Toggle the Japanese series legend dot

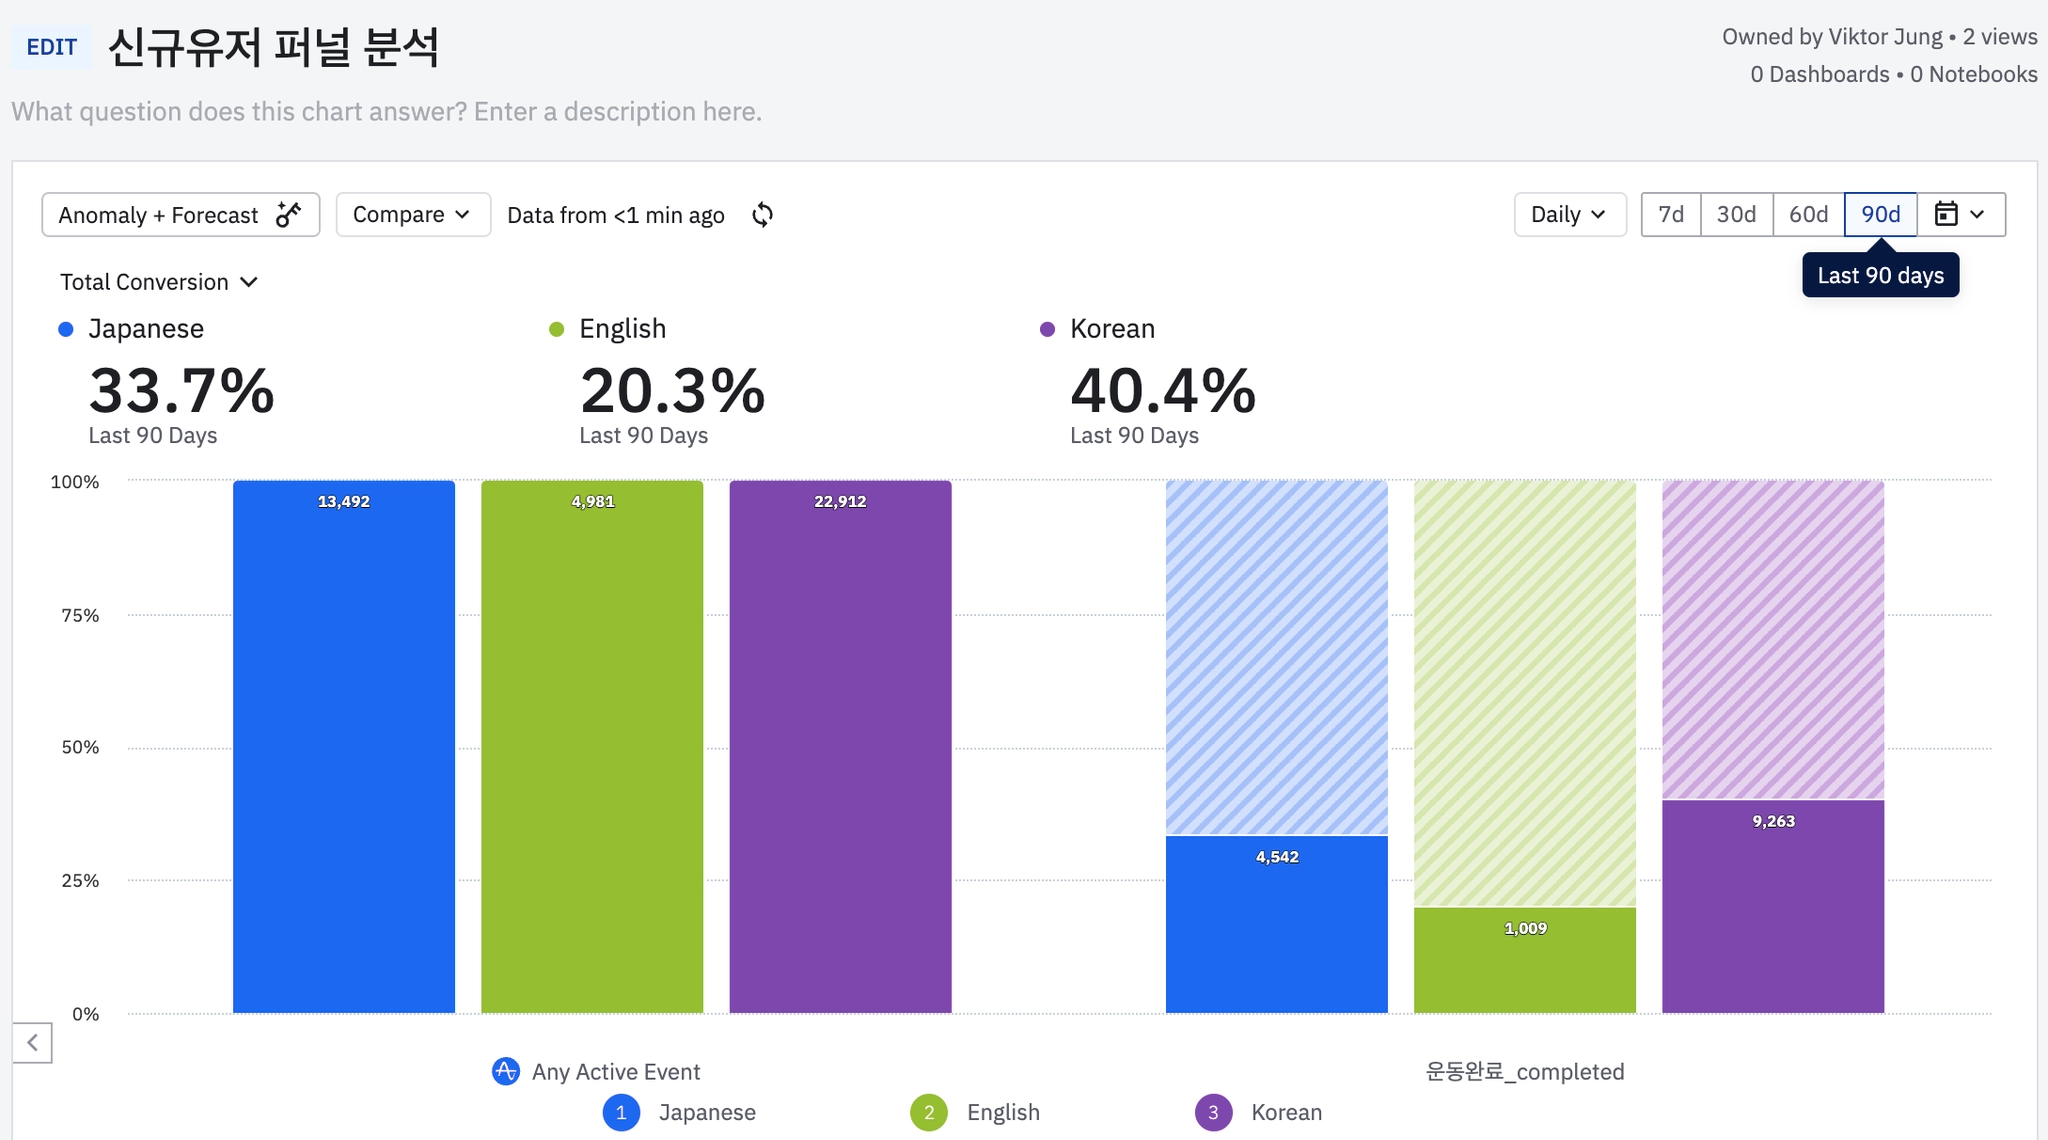click(x=66, y=329)
